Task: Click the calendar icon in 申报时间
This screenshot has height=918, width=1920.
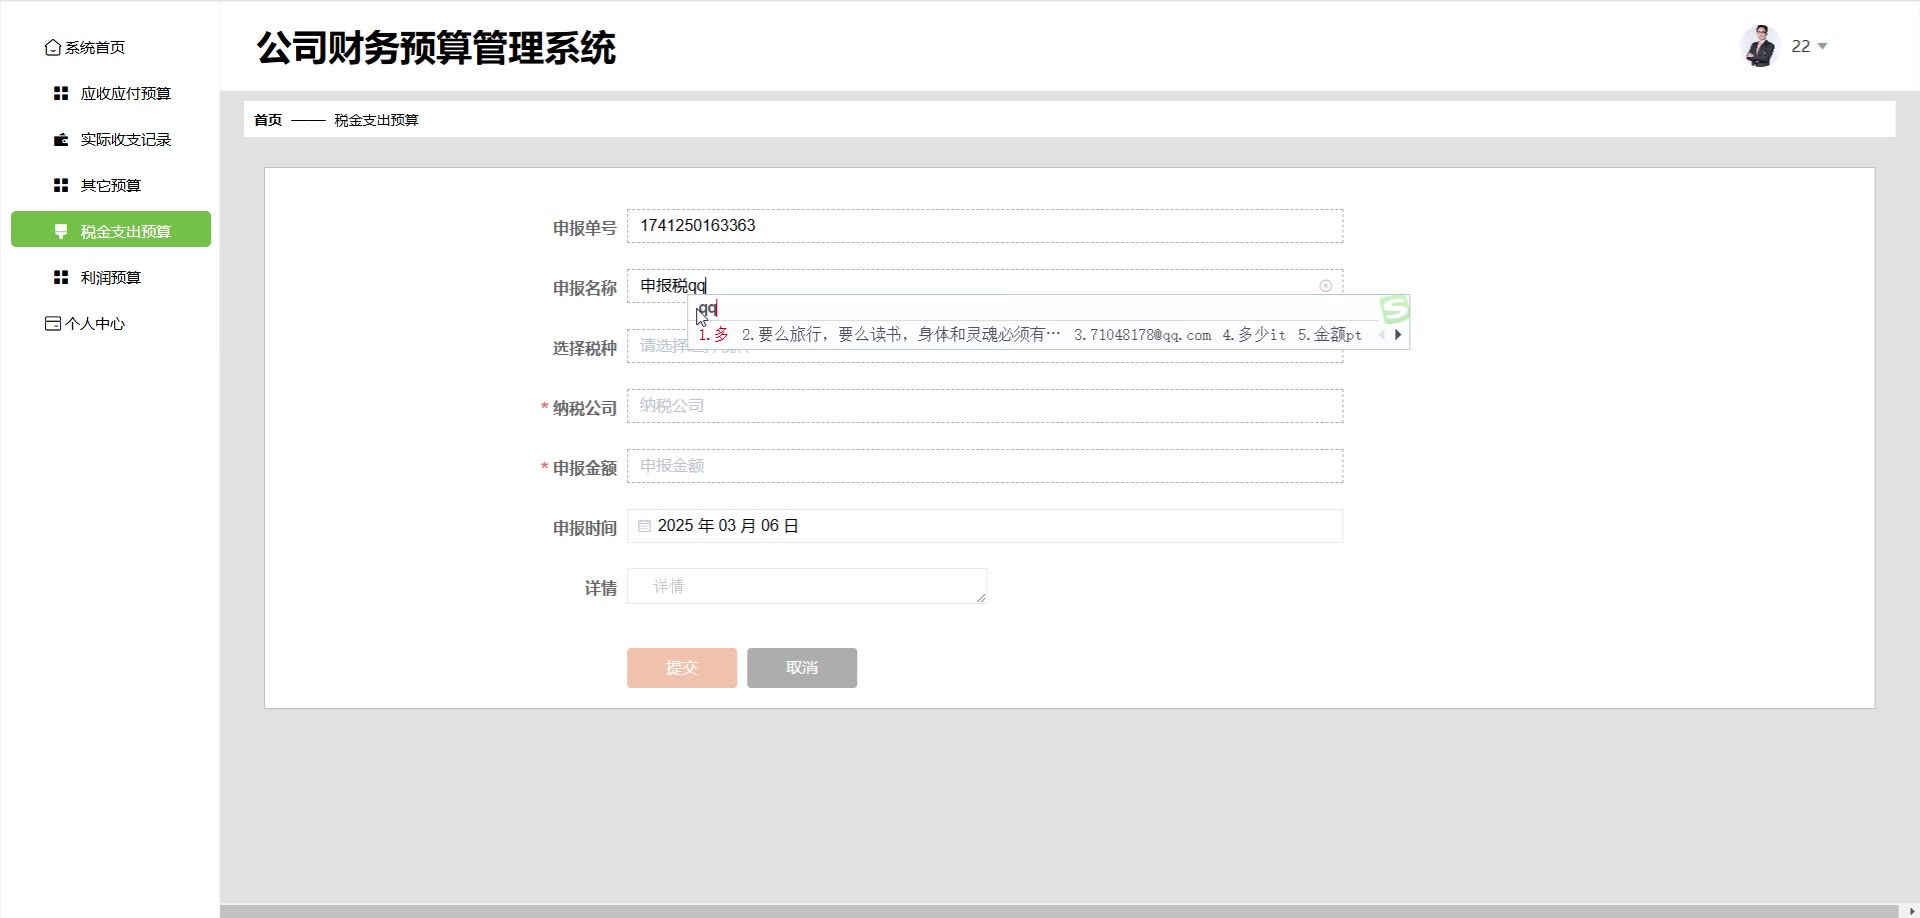Action: (645, 526)
